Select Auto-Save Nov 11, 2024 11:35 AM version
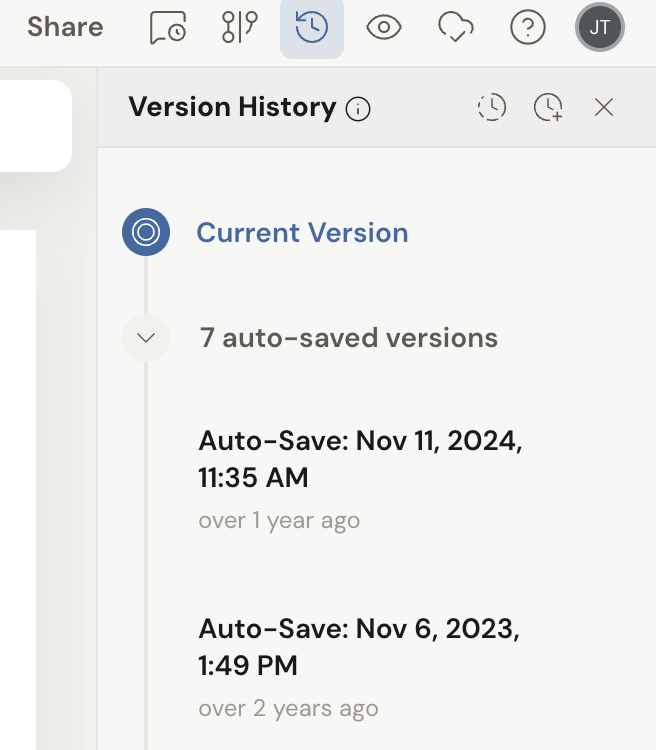The height and width of the screenshot is (750, 656). click(360, 459)
